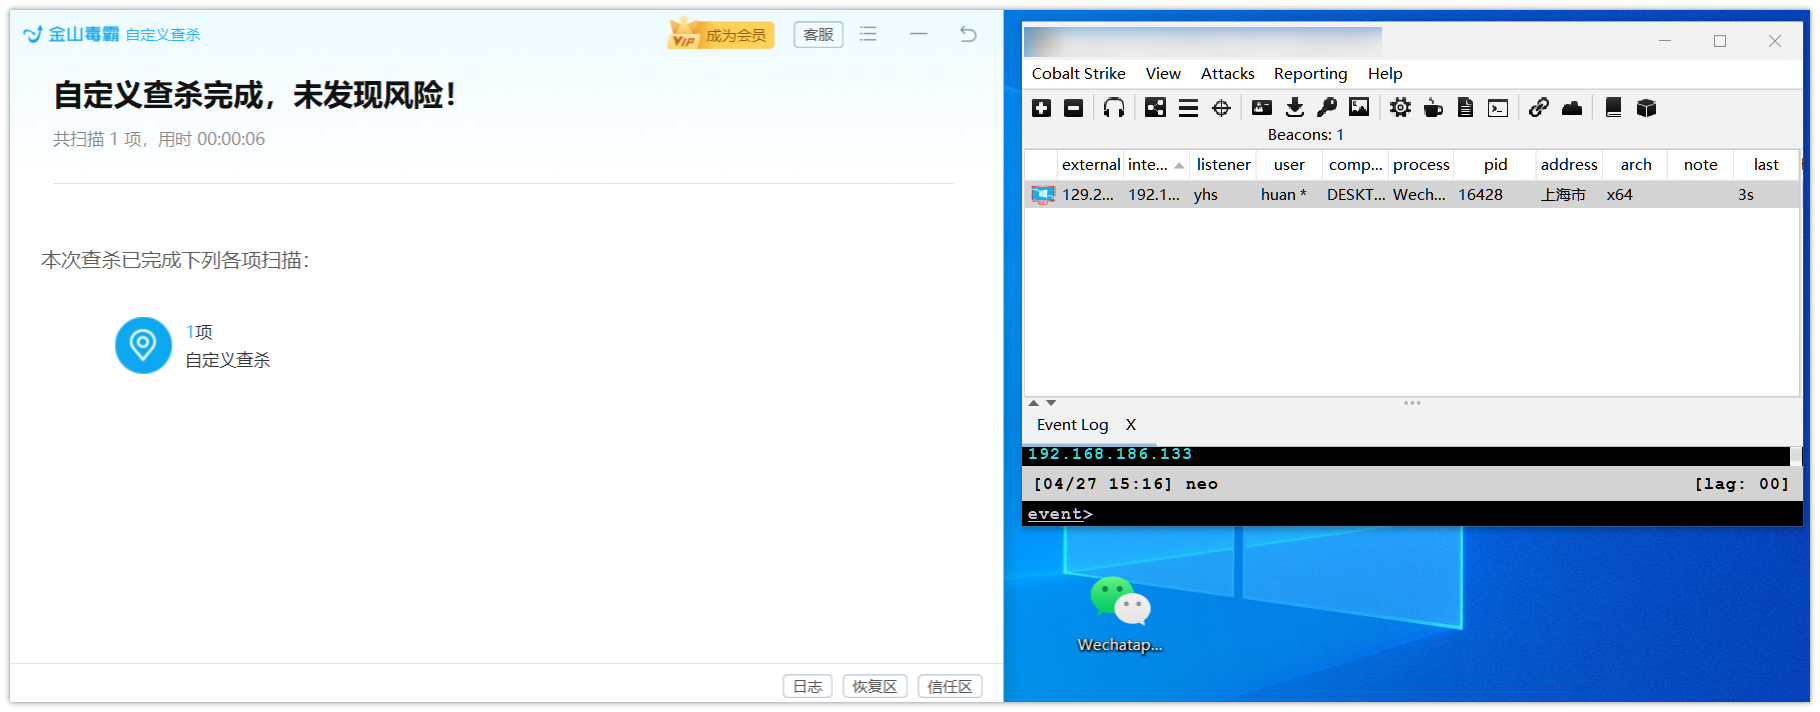Image resolution: width=1820 pixels, height=712 pixels.
Task: Open the 日志 log button
Action: pos(807,687)
